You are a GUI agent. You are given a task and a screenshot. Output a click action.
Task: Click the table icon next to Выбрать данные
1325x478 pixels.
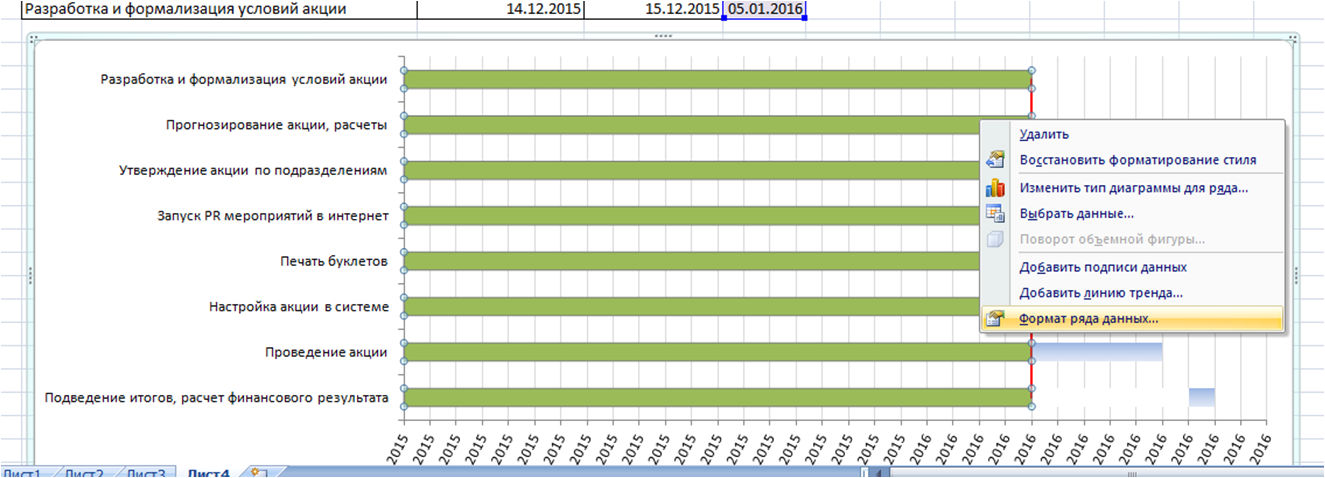(x=995, y=213)
